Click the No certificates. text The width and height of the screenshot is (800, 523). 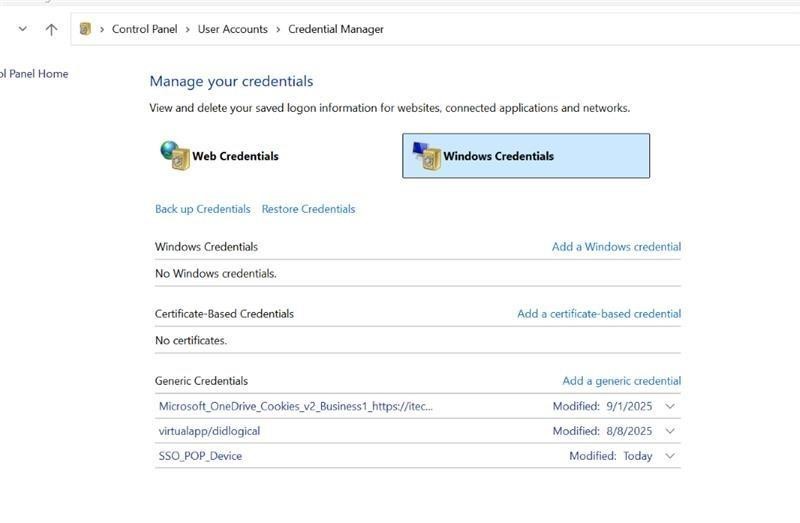[191, 340]
